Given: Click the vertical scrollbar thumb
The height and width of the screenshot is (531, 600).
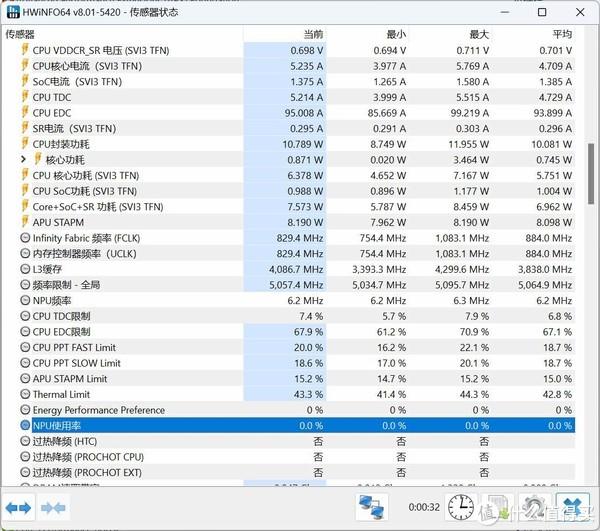Looking at the screenshot, I should (x=591, y=174).
